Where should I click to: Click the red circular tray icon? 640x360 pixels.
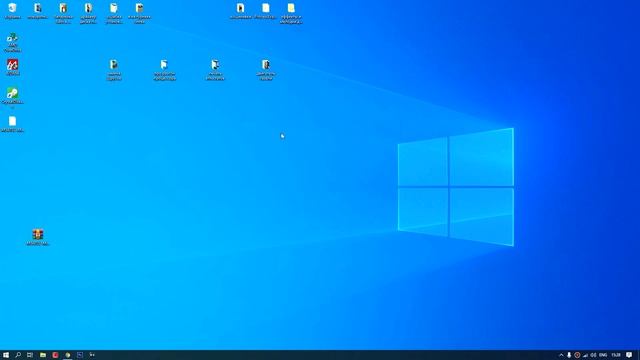tap(577, 355)
